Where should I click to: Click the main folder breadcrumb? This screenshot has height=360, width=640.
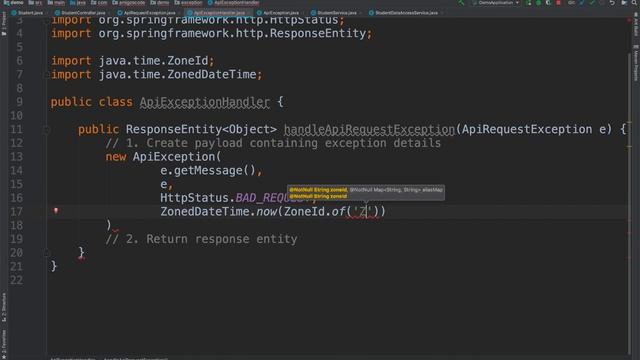pos(56,2)
